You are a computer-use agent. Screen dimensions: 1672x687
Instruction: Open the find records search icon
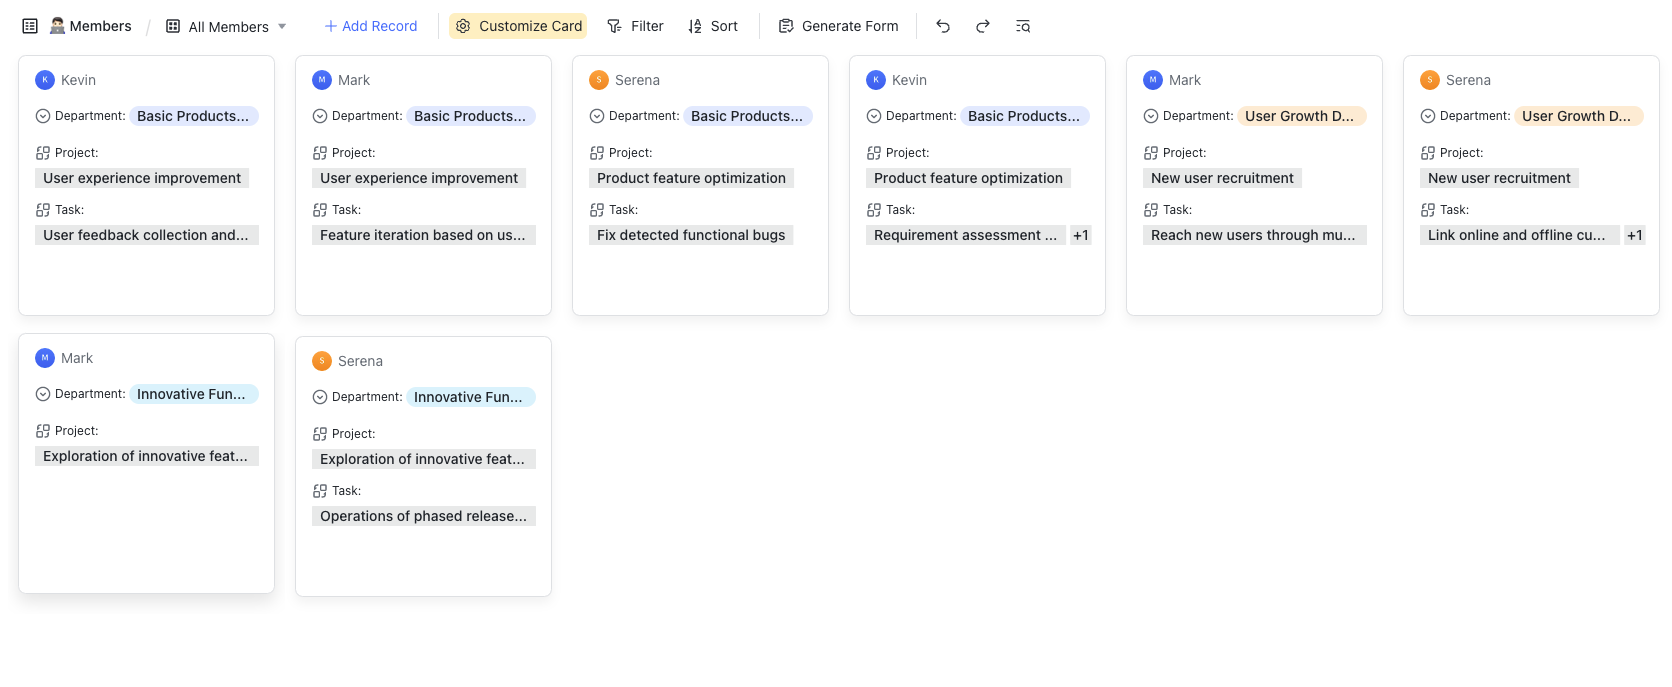coord(1023,26)
